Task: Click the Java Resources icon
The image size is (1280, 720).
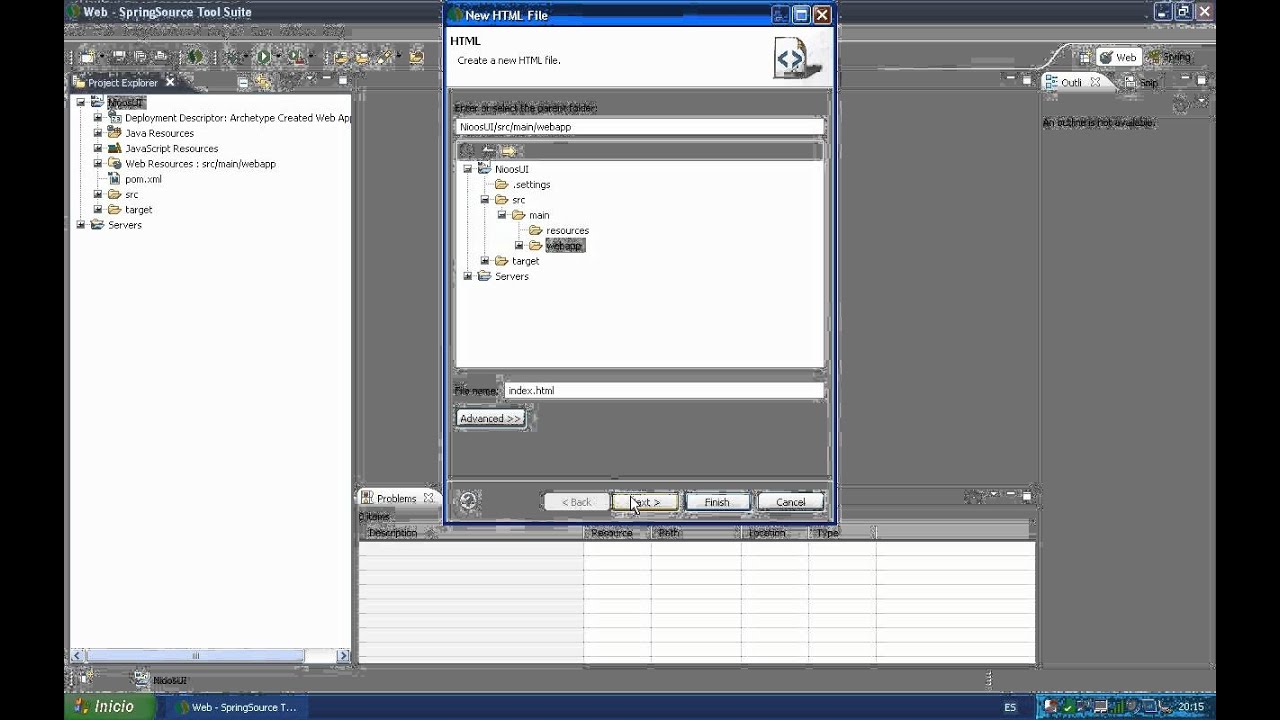Action: pos(114,133)
